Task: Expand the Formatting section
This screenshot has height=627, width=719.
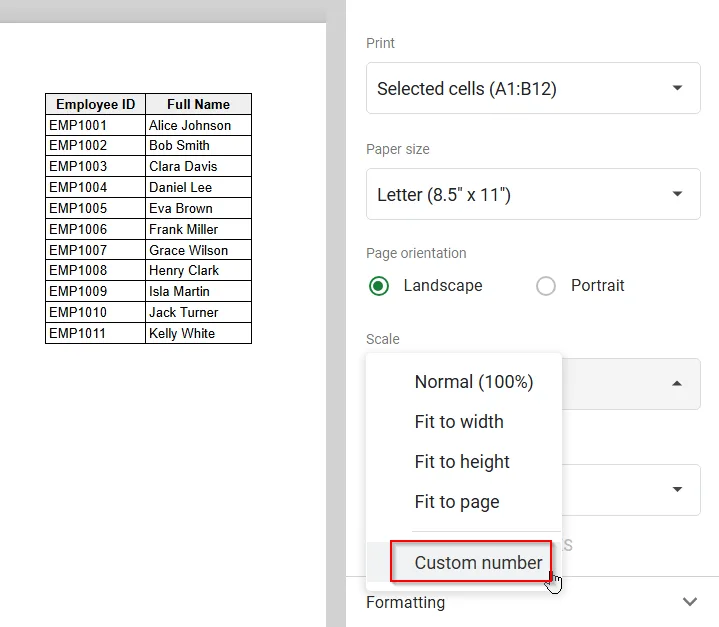Action: pos(532,602)
